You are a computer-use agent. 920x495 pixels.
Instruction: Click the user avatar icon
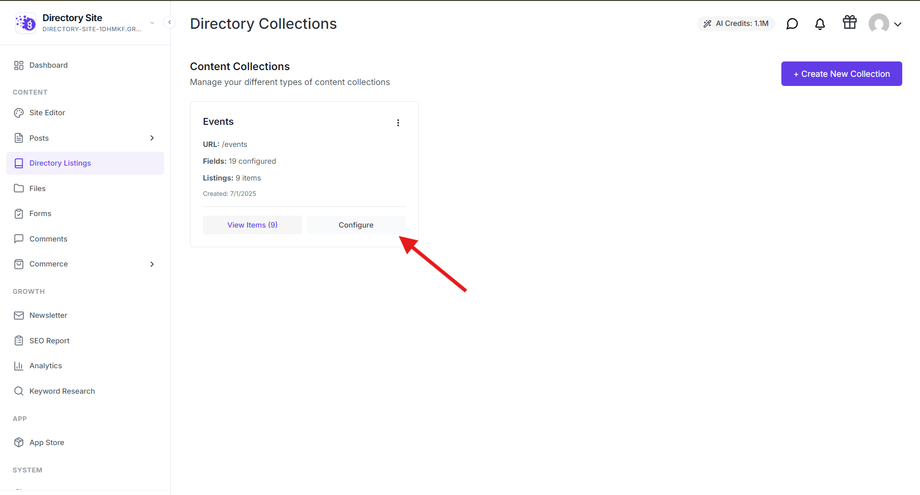click(878, 23)
